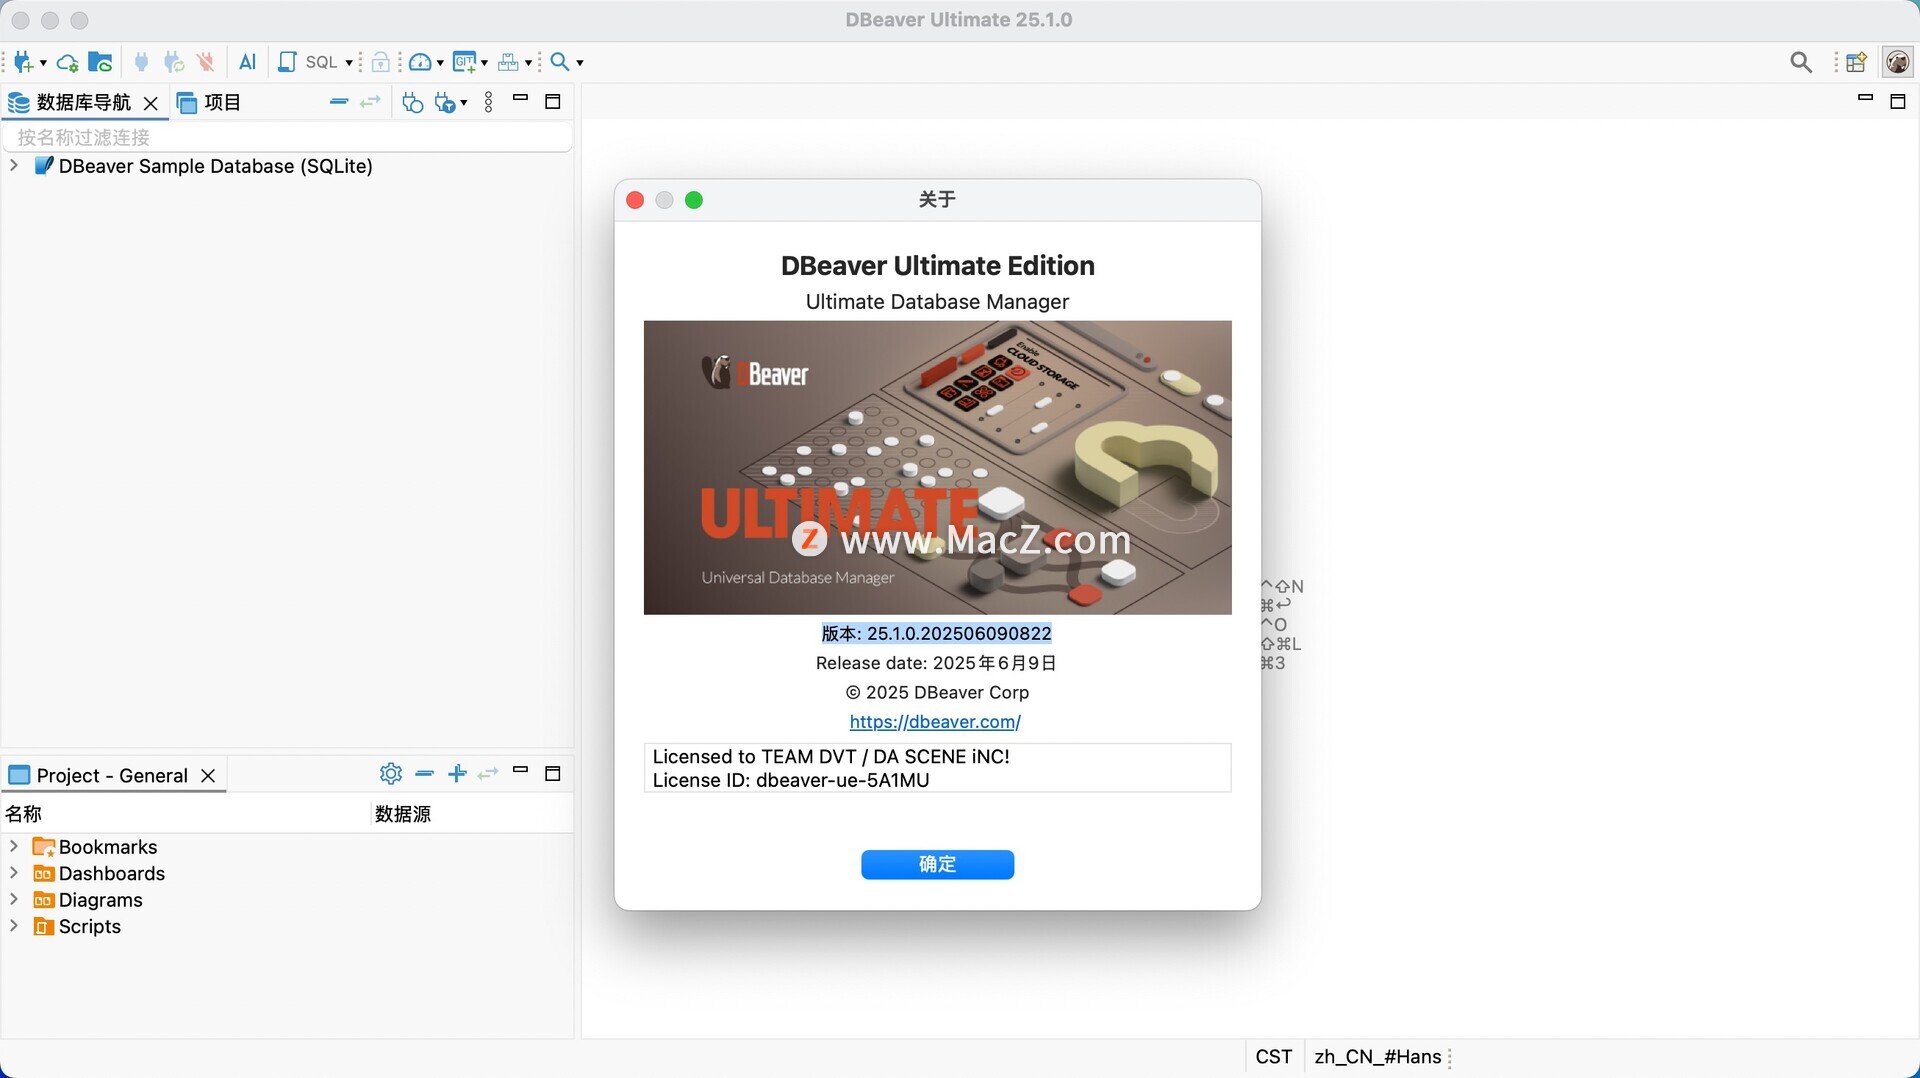Screen dimensions: 1920x1078
Task: Collapse all in the database navigator panel
Action: pyautogui.click(x=339, y=102)
